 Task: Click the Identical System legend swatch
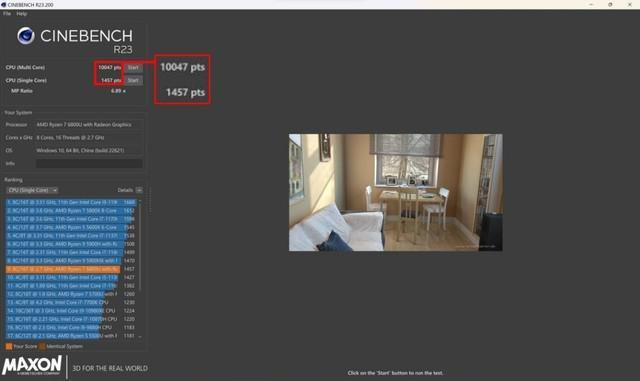click(42, 346)
